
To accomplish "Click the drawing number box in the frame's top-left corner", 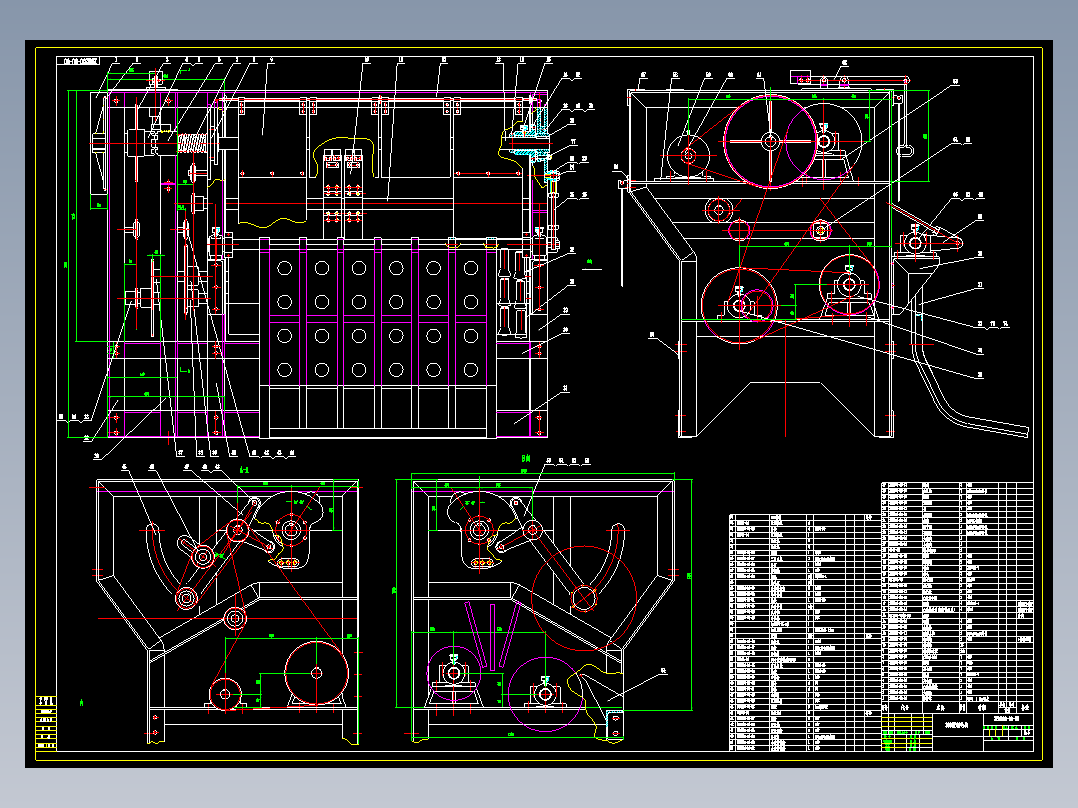I will coord(78,61).
